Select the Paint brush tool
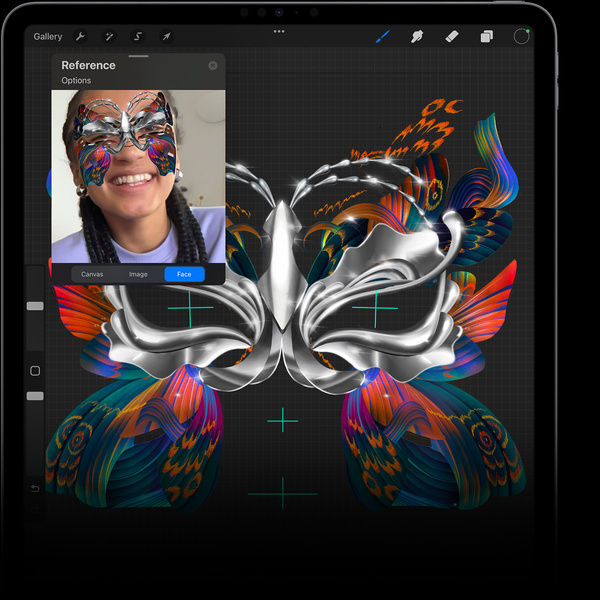The image size is (600, 600). (383, 37)
